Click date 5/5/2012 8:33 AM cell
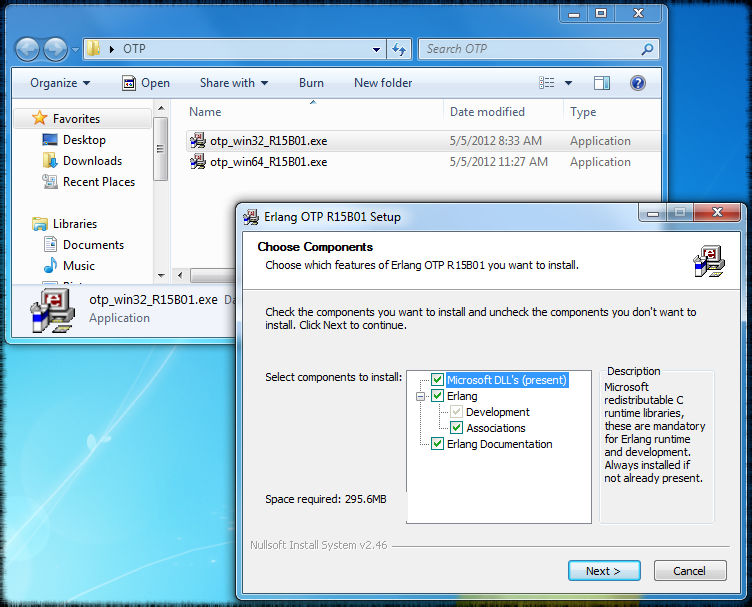752x607 pixels. (x=495, y=141)
